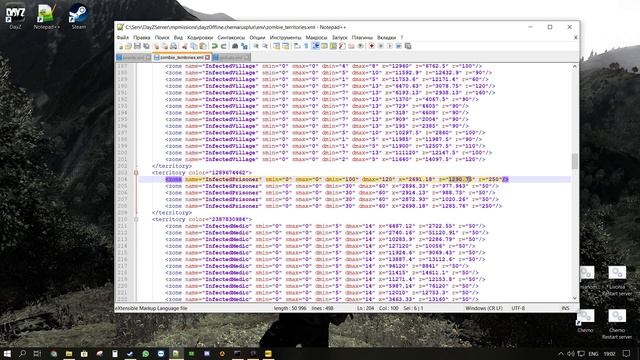Open the Кодировки menu
The image size is (640, 360).
tap(200, 38)
